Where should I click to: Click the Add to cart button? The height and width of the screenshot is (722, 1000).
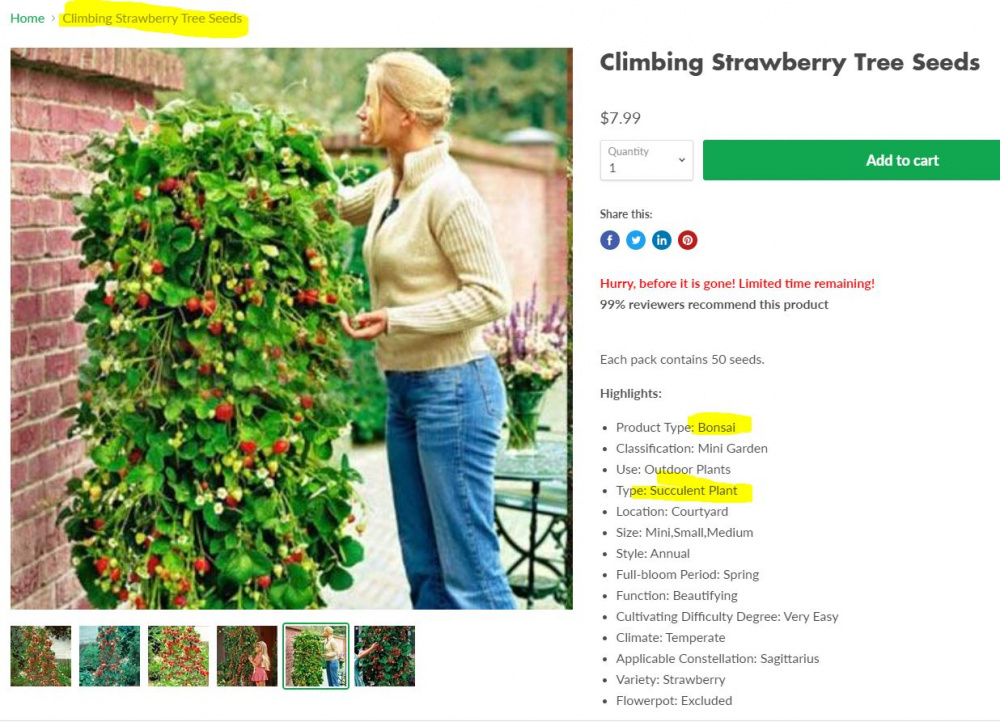pos(851,160)
